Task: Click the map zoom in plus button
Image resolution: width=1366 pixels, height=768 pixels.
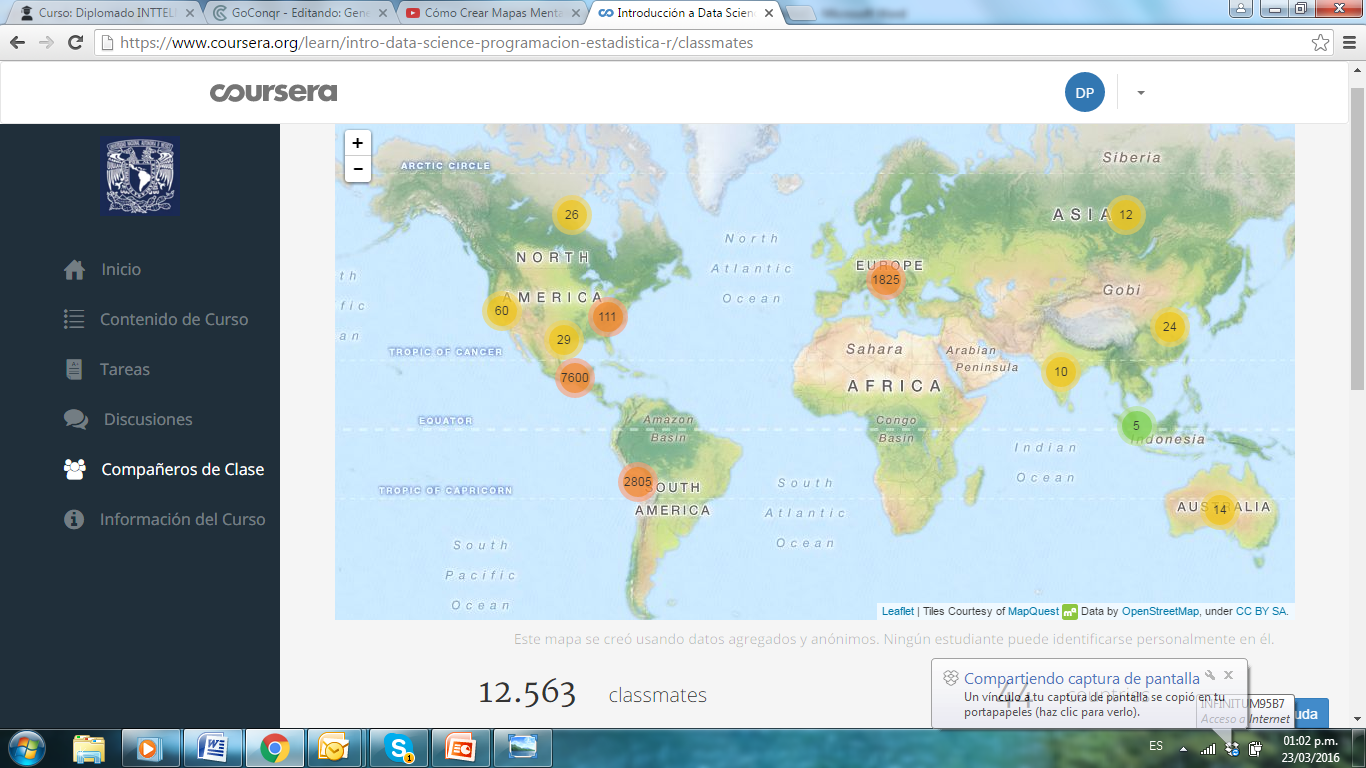Action: 357,143
